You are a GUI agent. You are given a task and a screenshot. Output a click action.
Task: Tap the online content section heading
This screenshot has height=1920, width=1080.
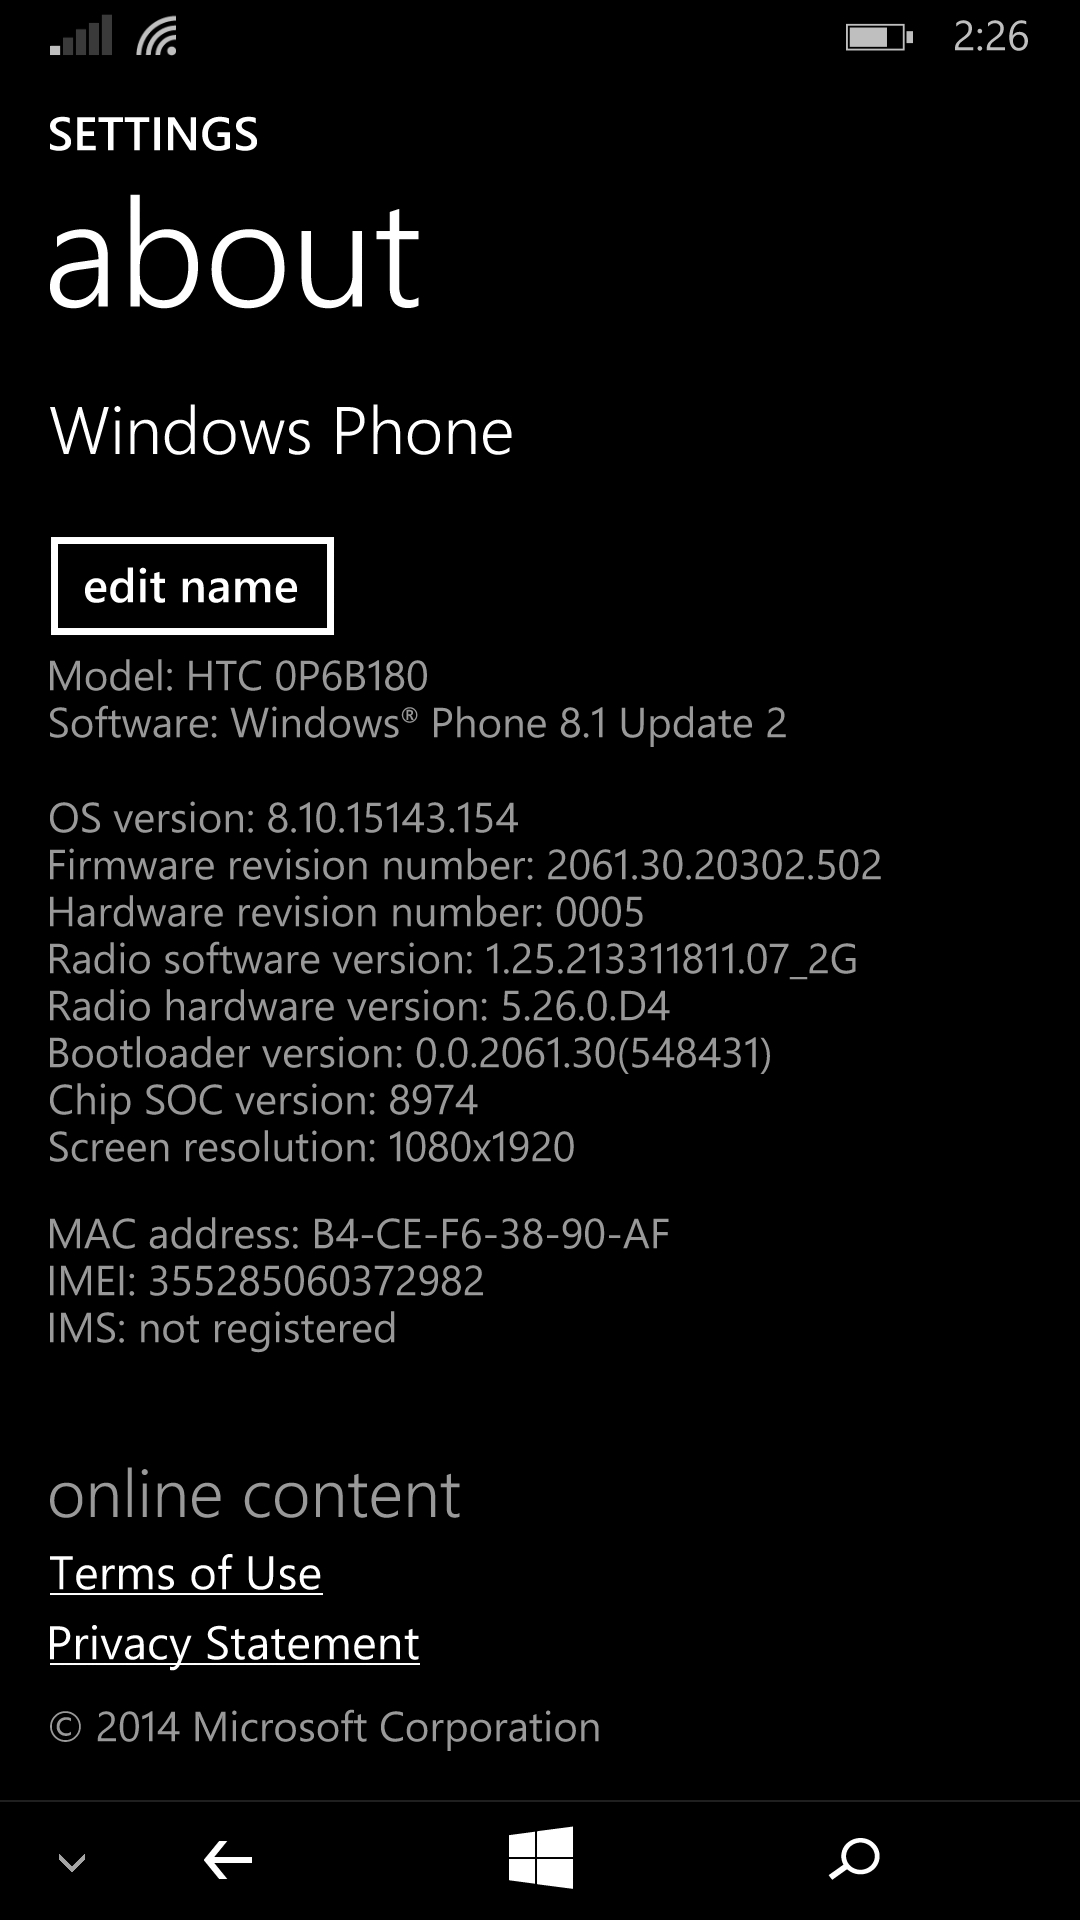tap(254, 1495)
